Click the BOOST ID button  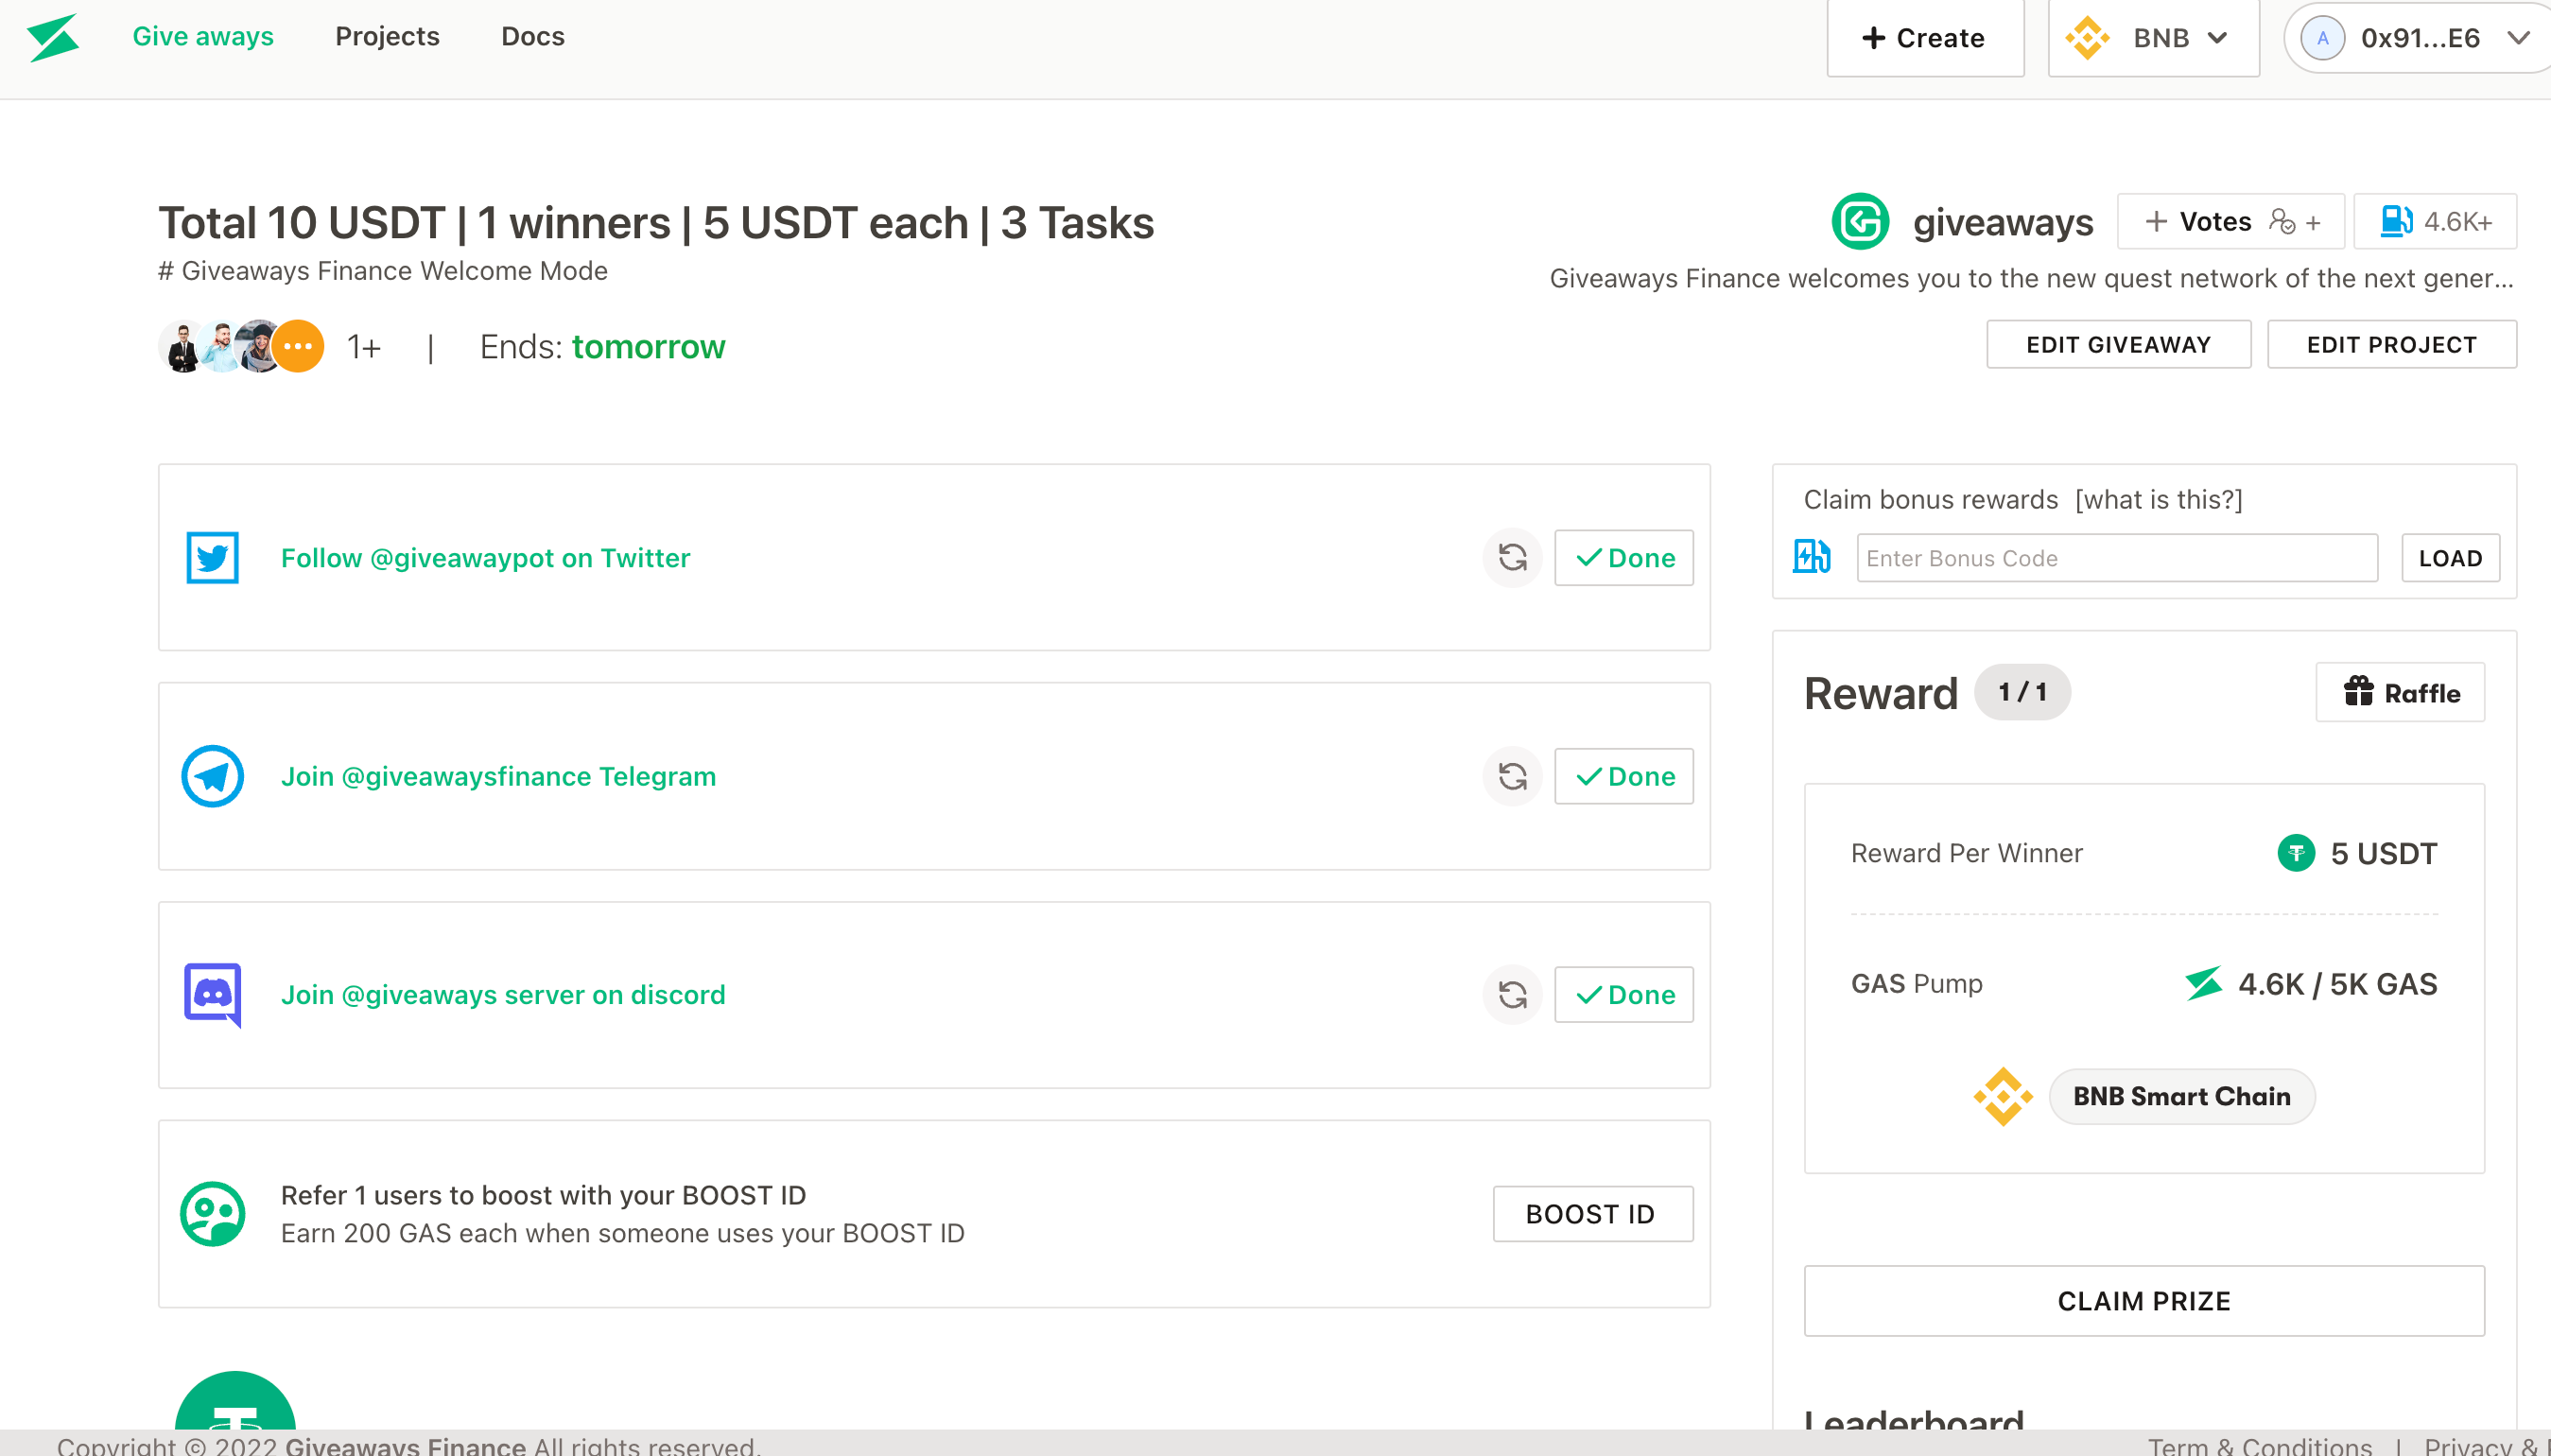(1593, 1214)
